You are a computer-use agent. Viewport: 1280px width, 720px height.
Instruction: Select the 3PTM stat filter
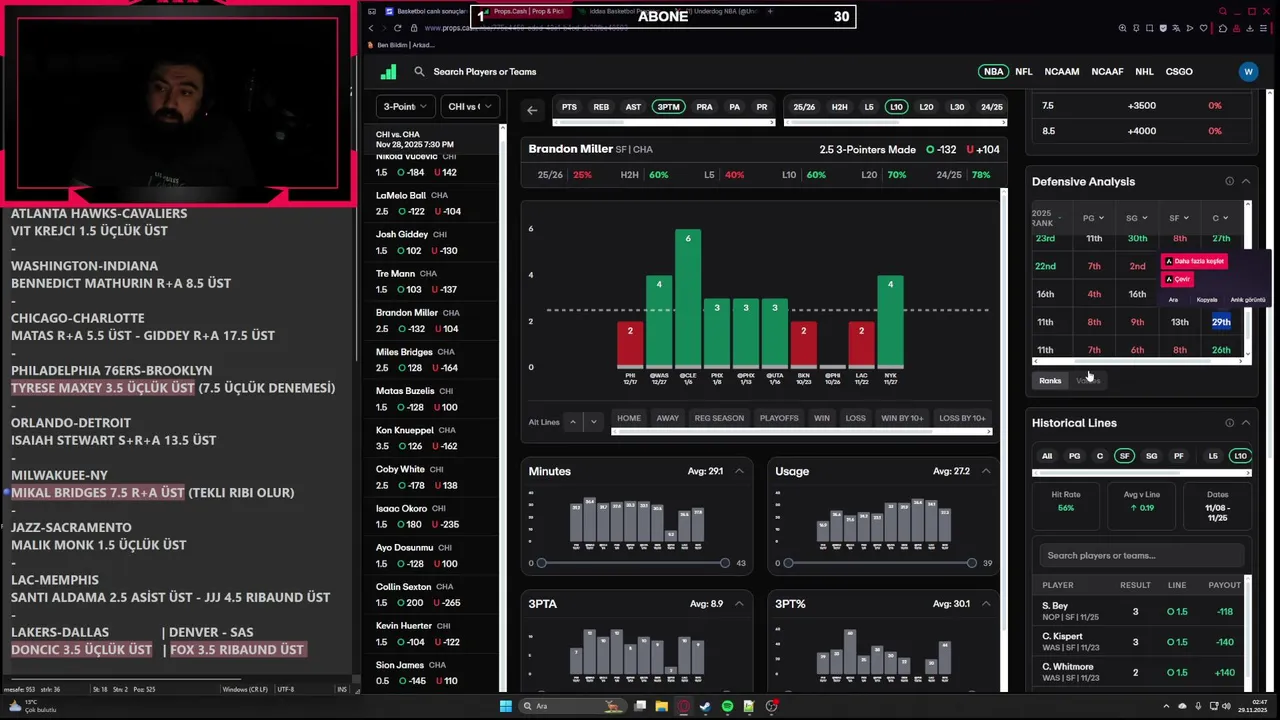tap(668, 107)
